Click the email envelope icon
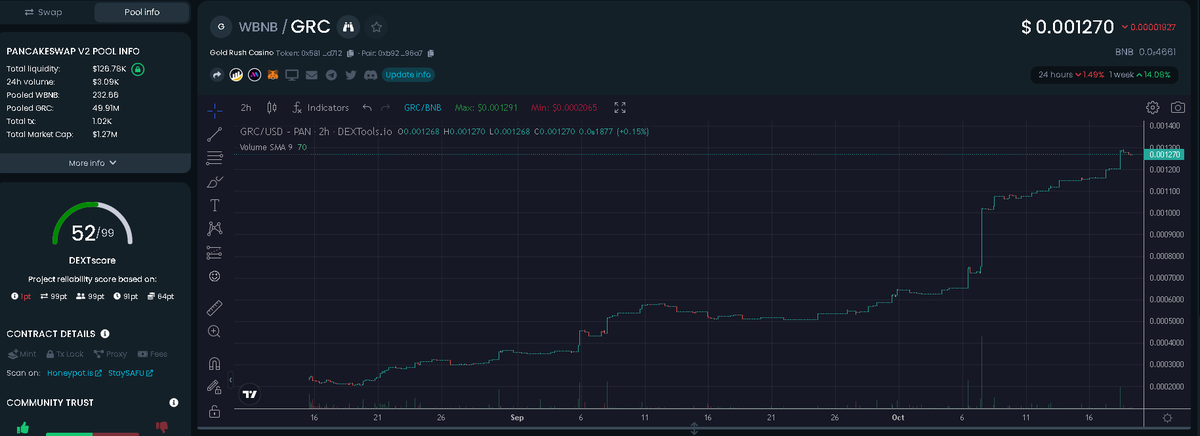The width and height of the screenshot is (1200, 436). 312,74
